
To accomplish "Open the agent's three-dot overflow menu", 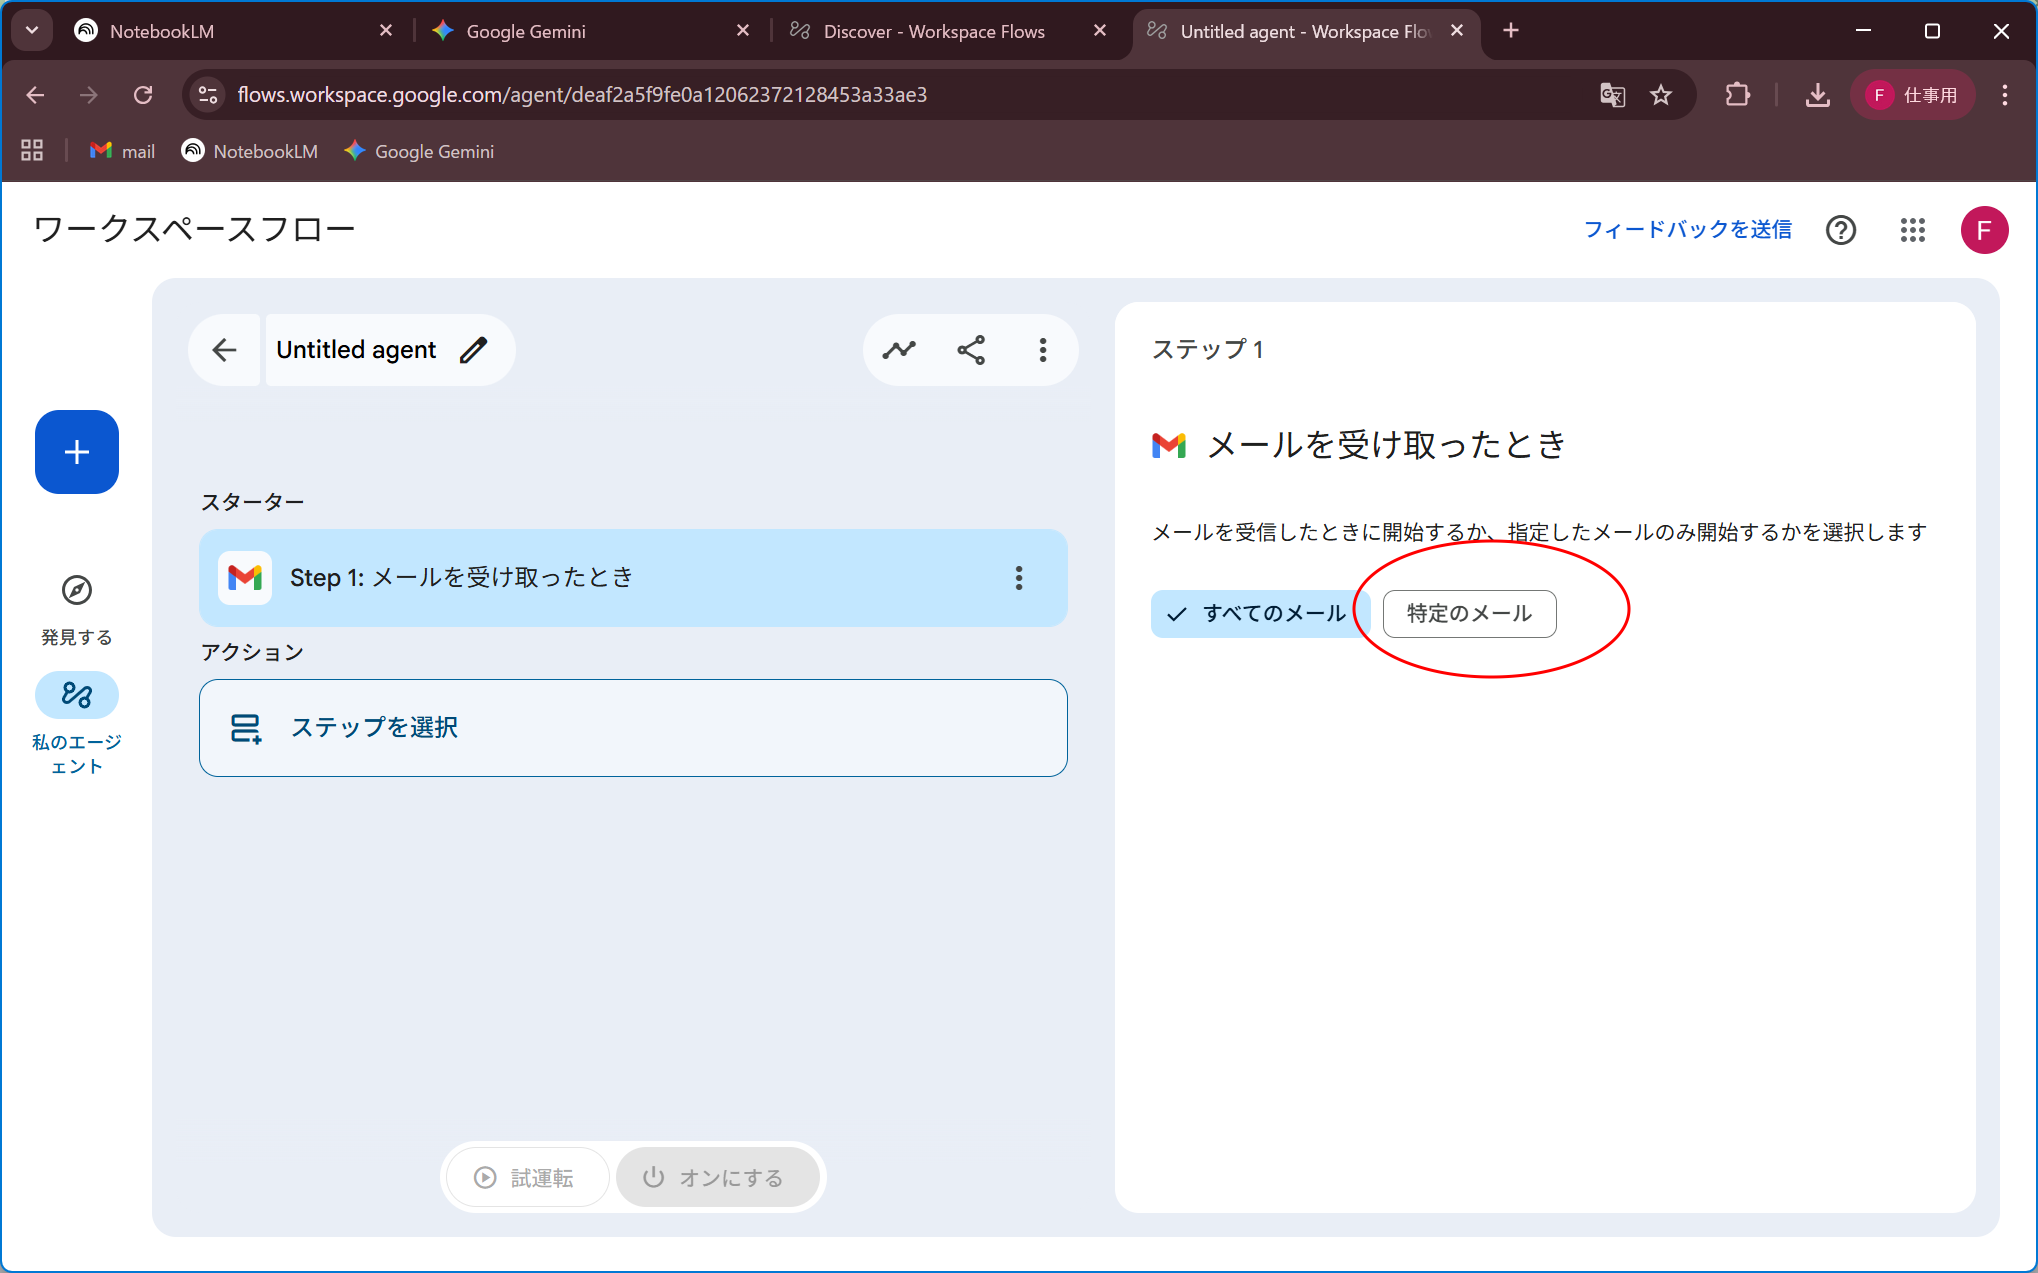I will [x=1043, y=350].
